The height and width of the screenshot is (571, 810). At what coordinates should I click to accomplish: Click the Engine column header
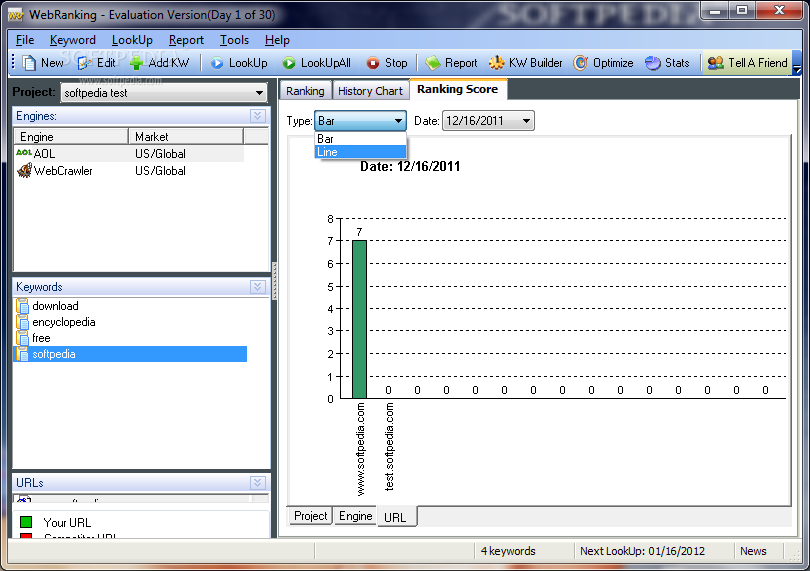(71, 136)
